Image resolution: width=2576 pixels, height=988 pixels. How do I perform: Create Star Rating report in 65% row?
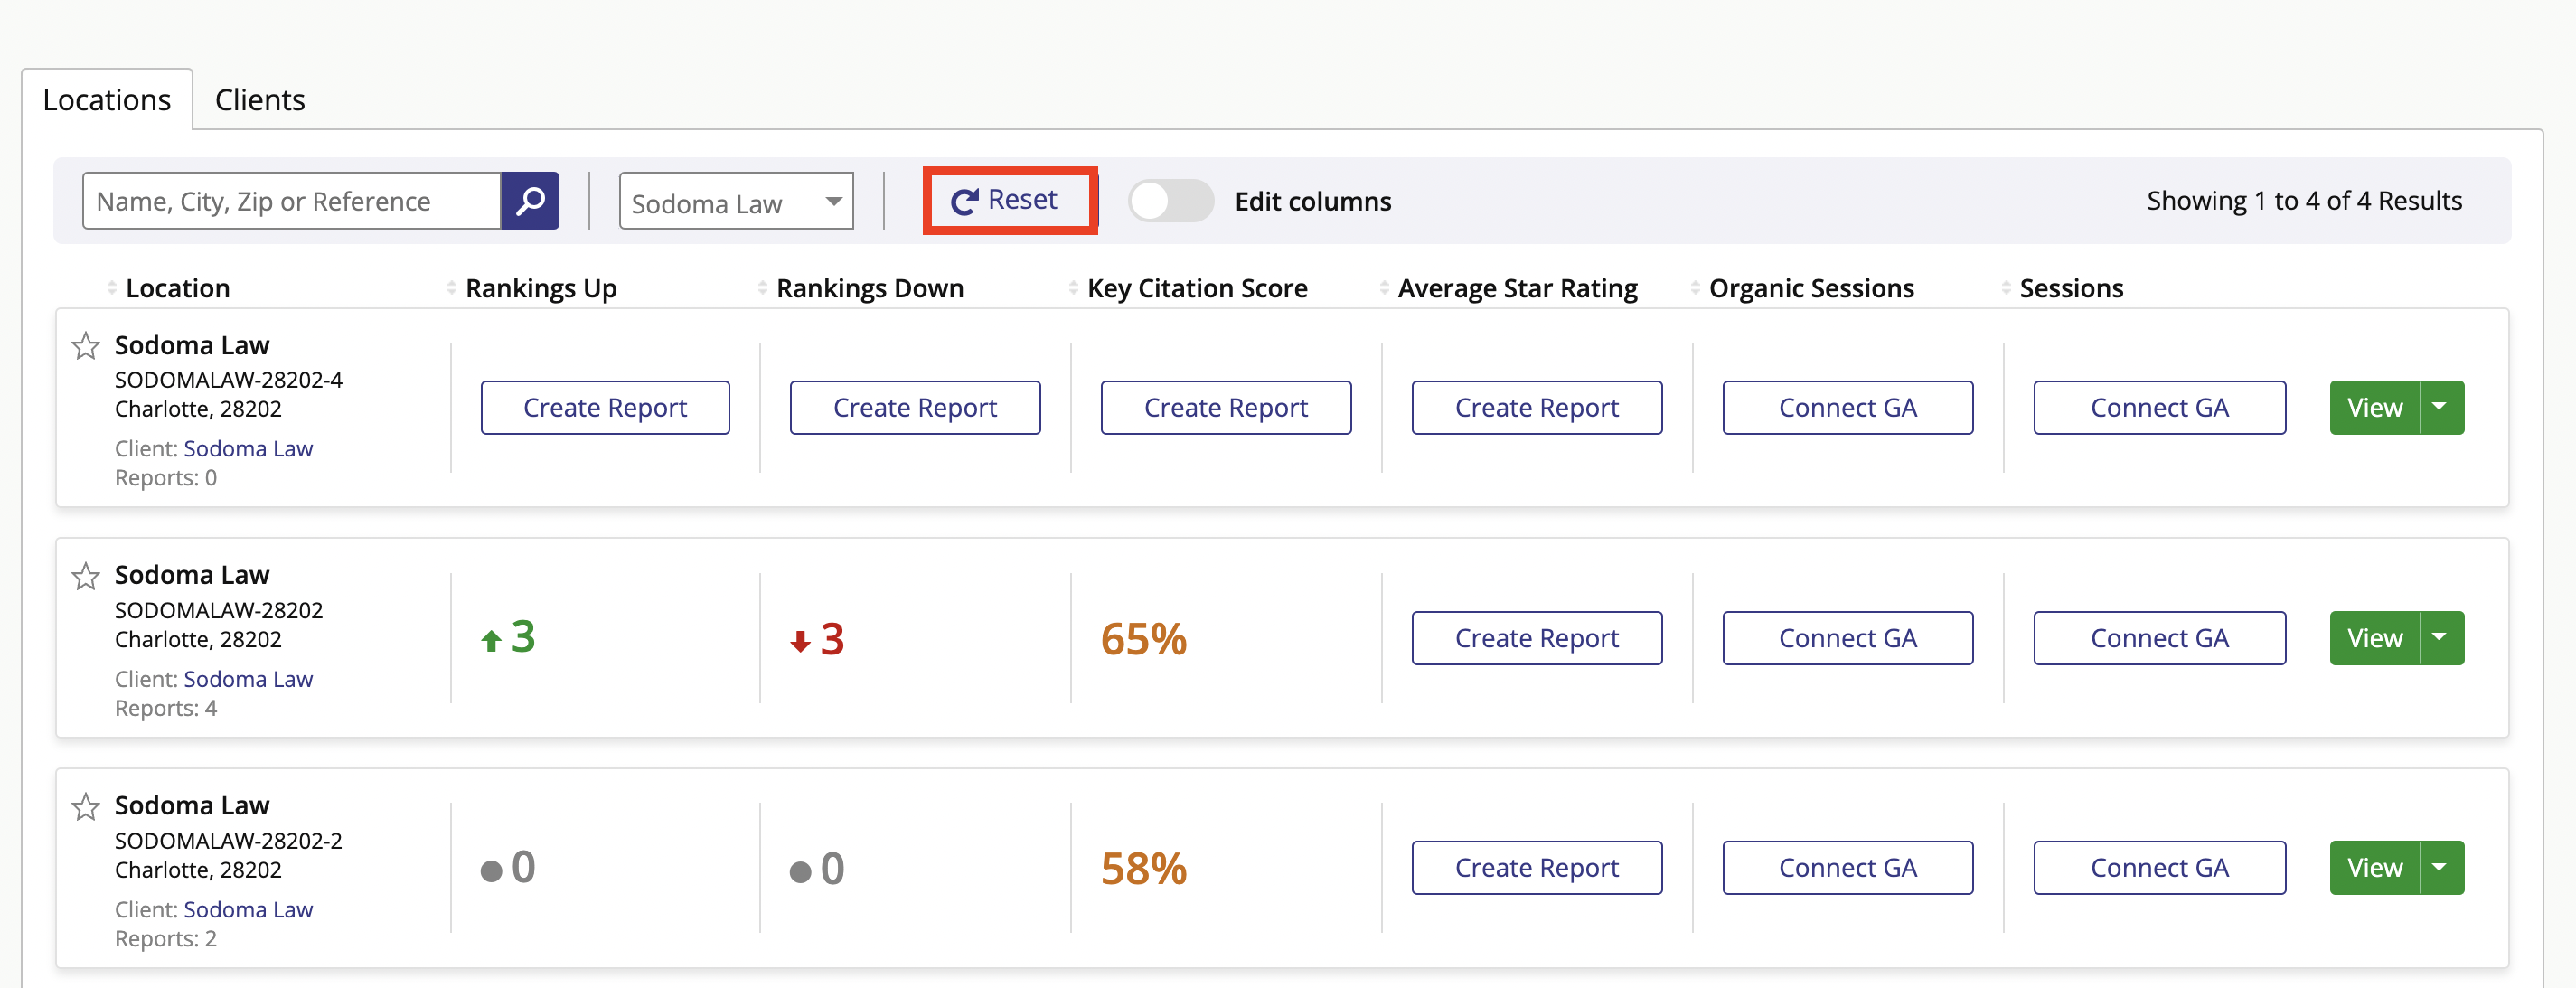point(1537,638)
